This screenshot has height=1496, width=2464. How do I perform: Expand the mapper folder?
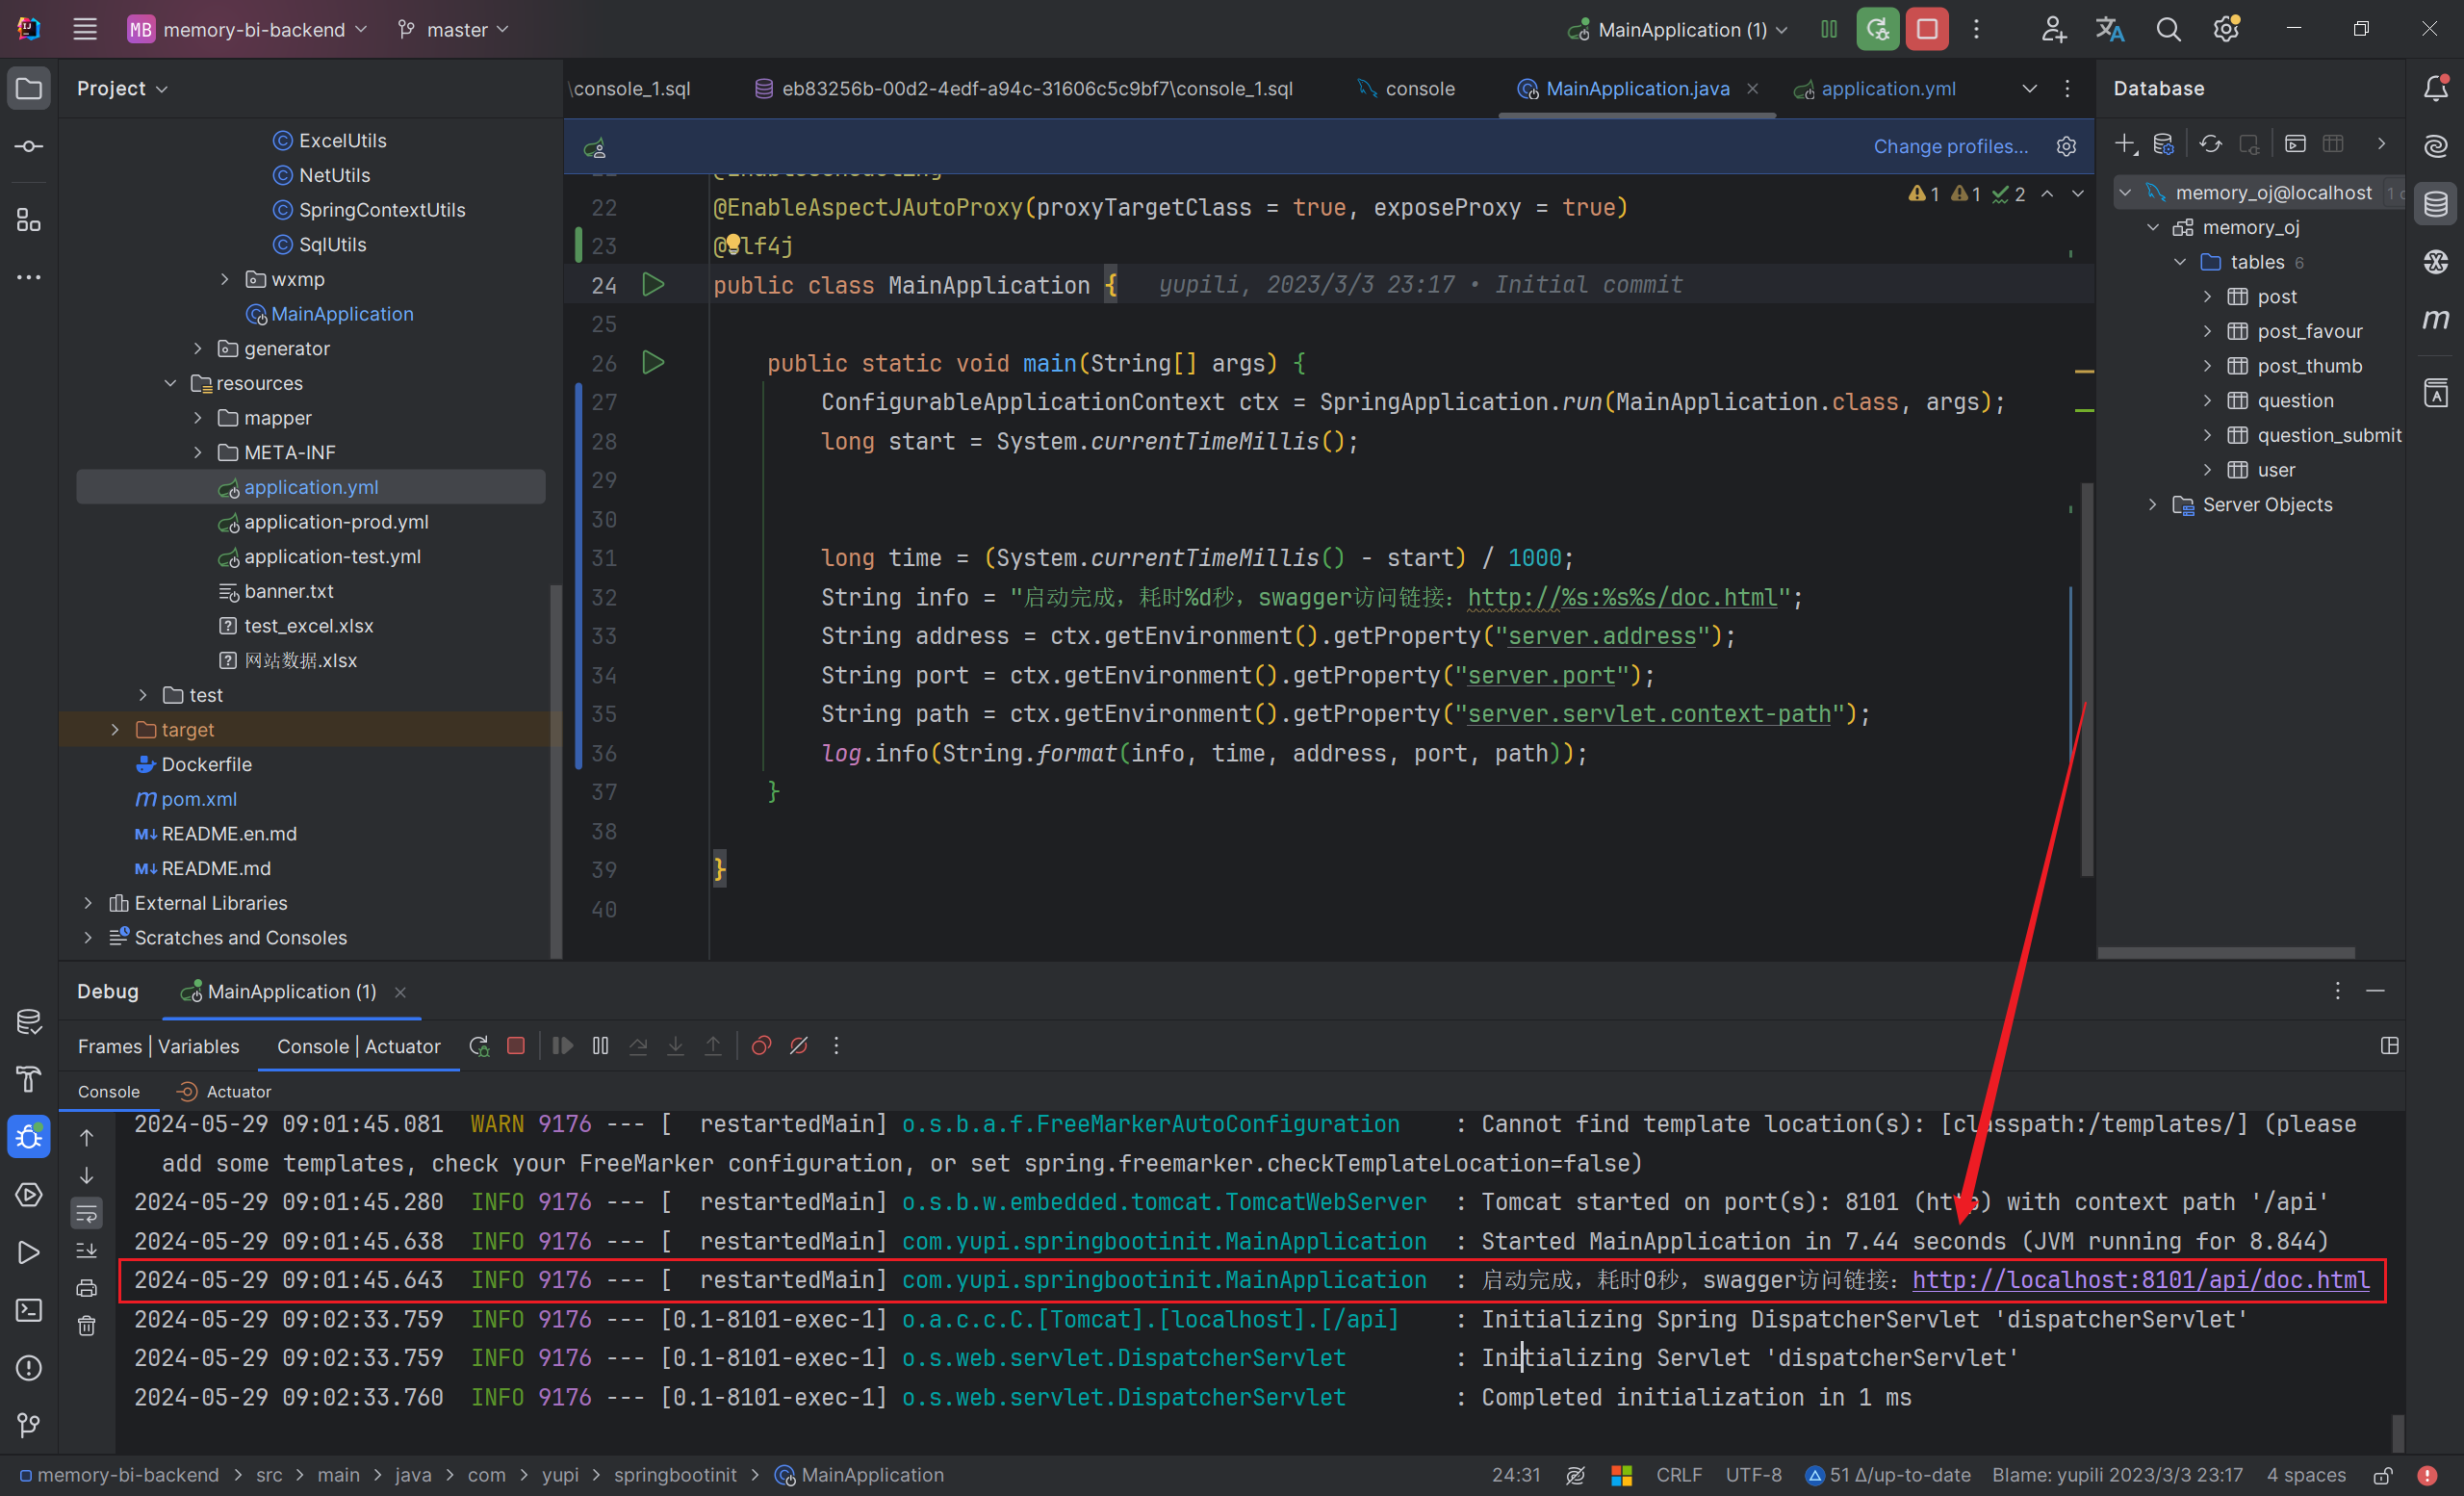click(x=198, y=418)
